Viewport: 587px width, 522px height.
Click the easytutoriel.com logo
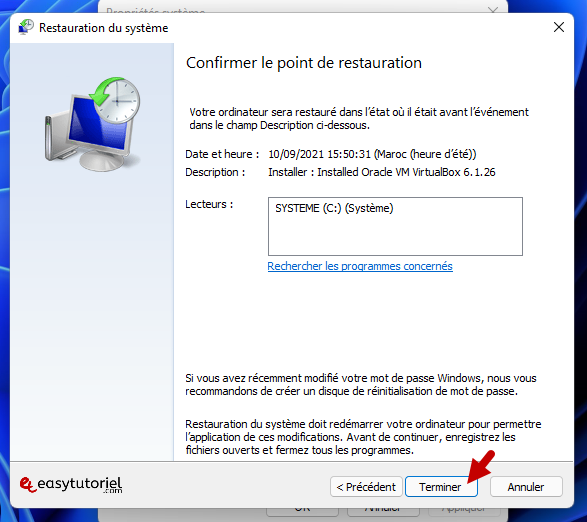[x=71, y=485]
